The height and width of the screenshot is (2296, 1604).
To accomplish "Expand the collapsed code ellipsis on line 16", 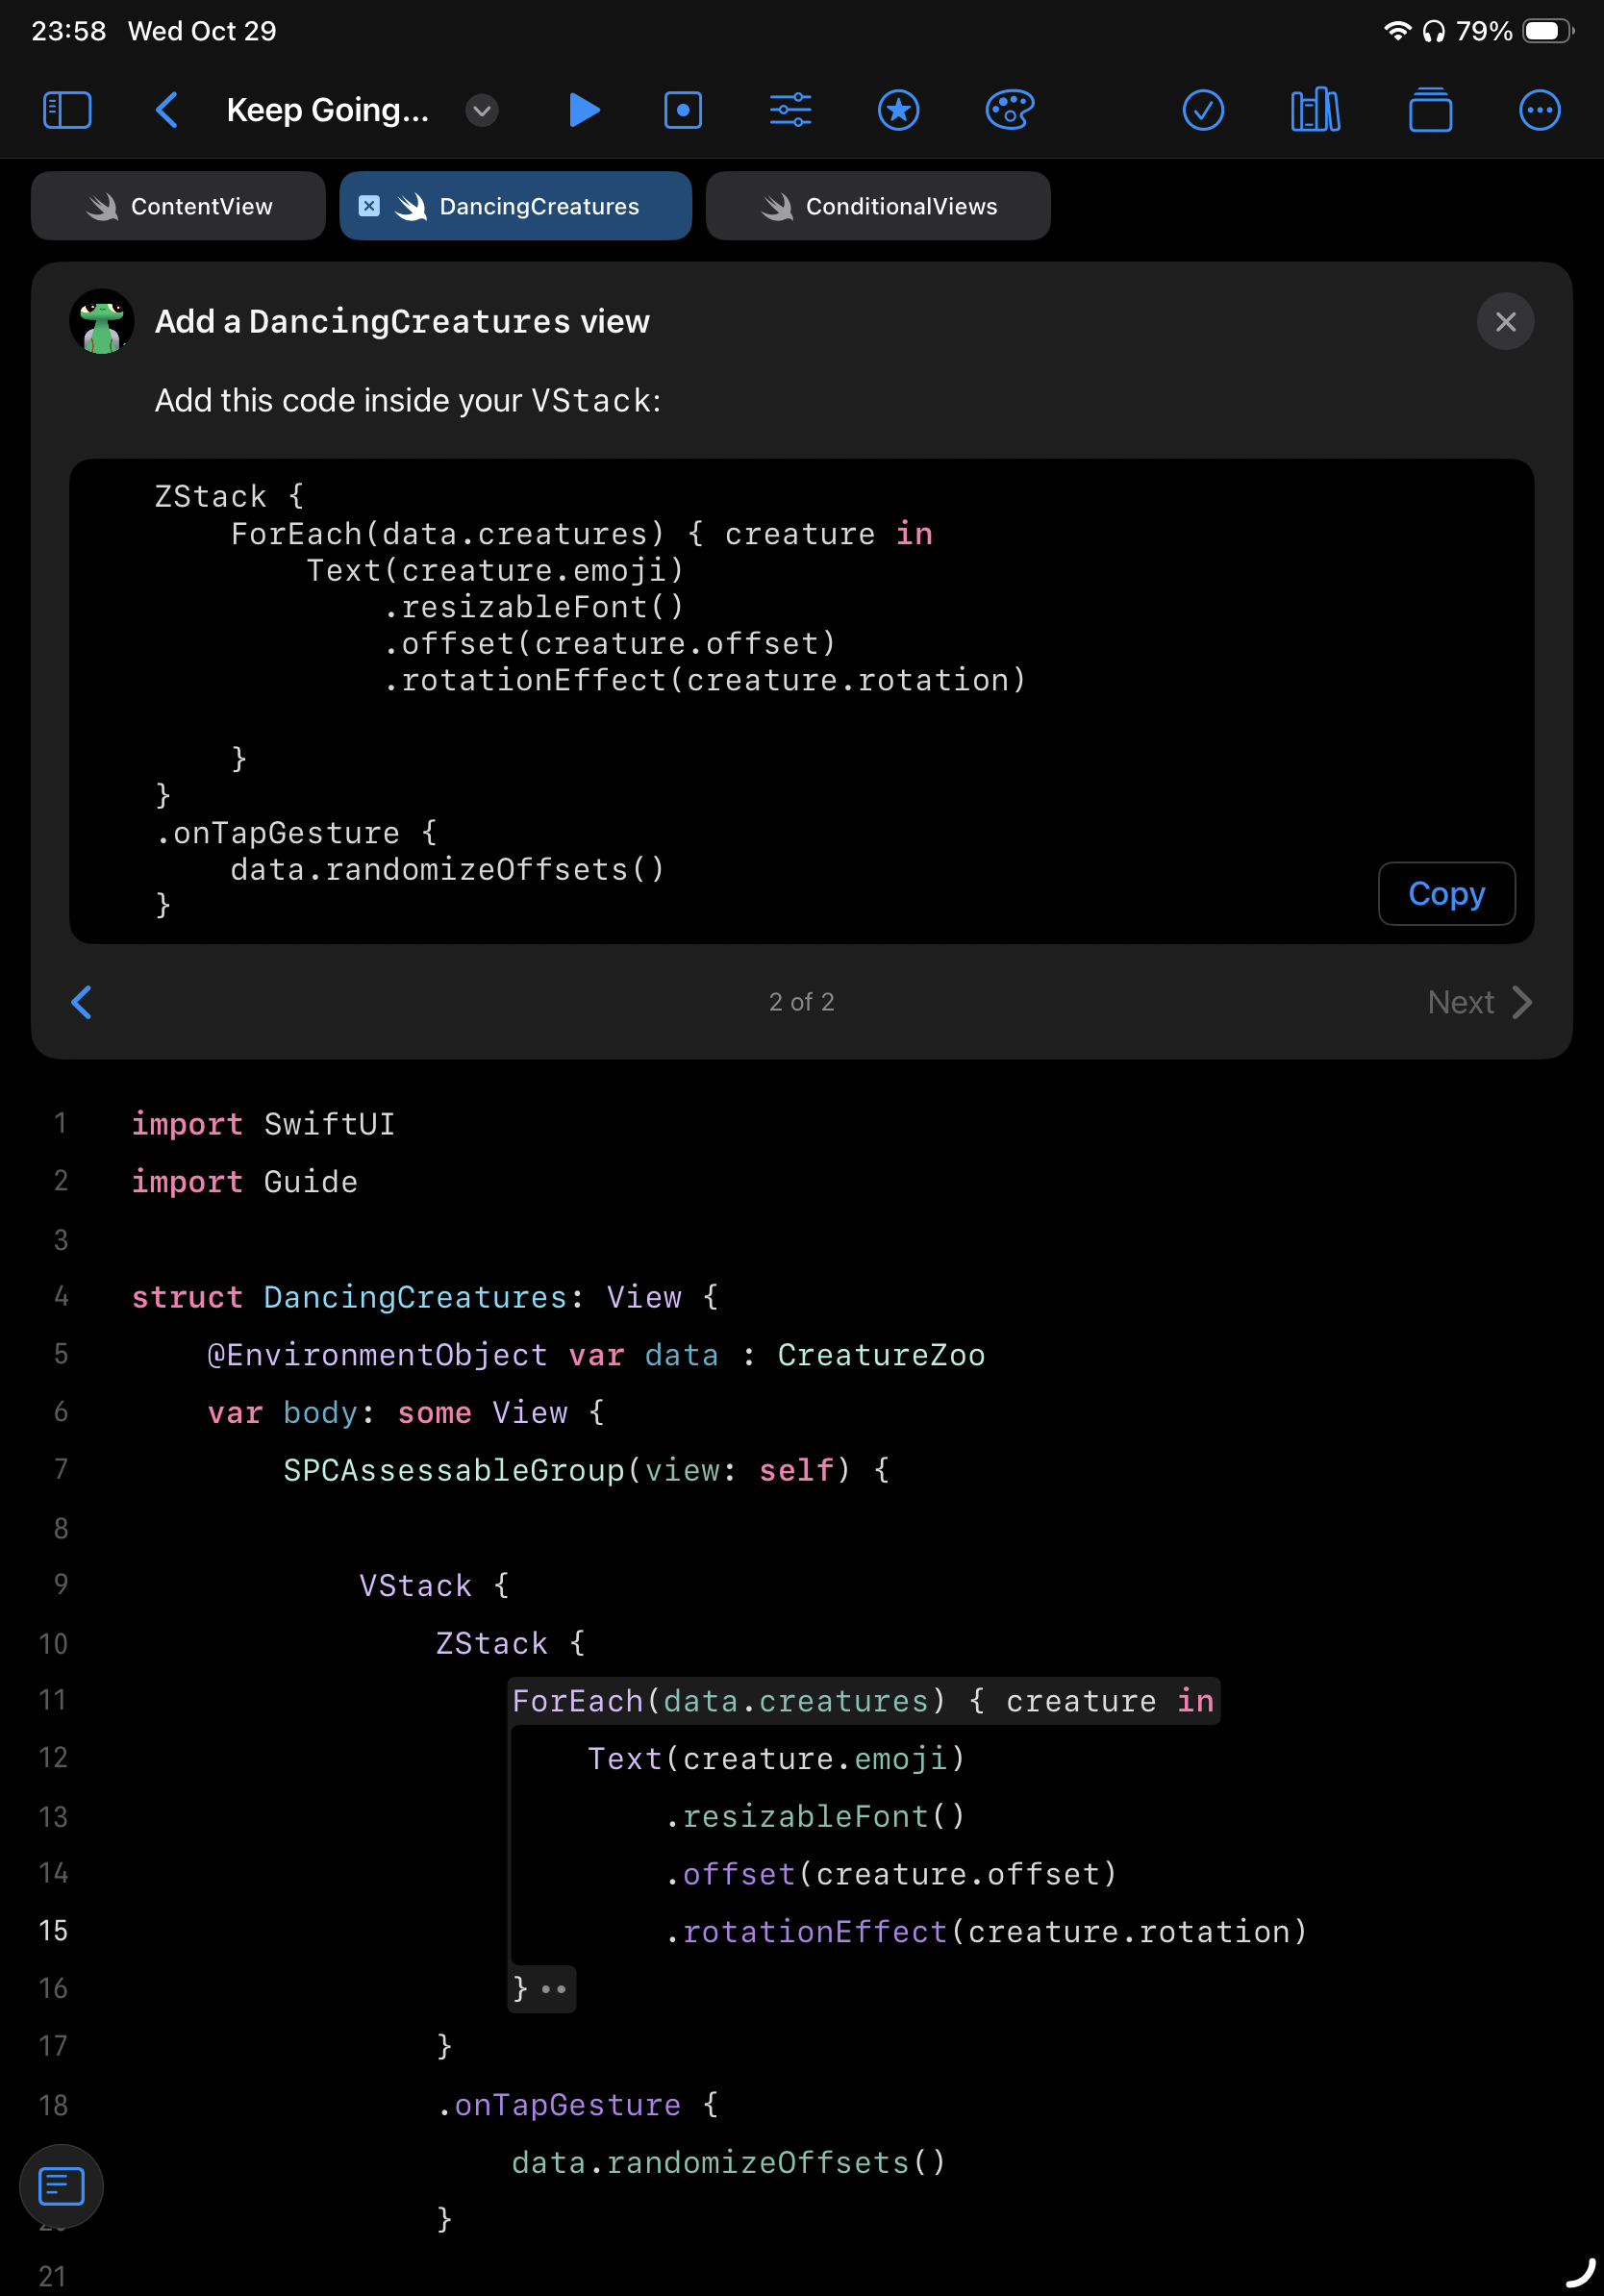I will [x=553, y=1989].
